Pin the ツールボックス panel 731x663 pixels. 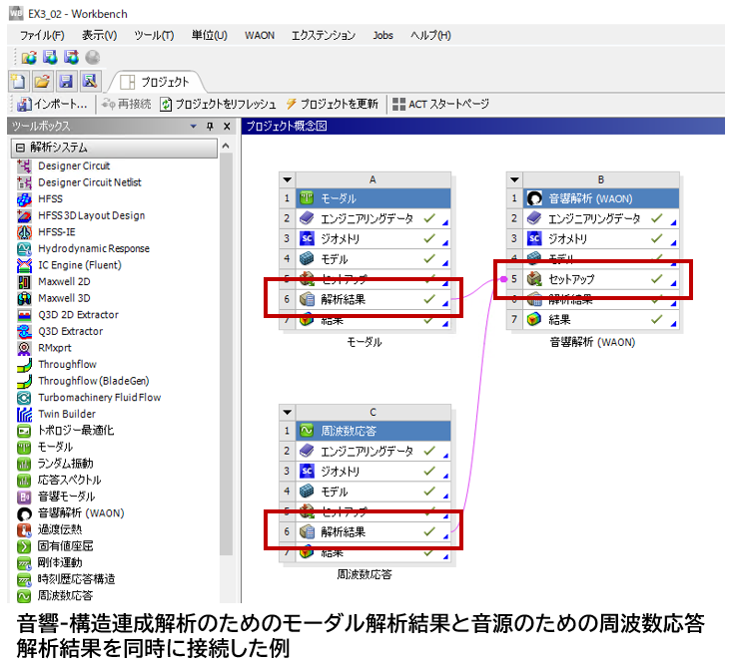[x=210, y=126]
